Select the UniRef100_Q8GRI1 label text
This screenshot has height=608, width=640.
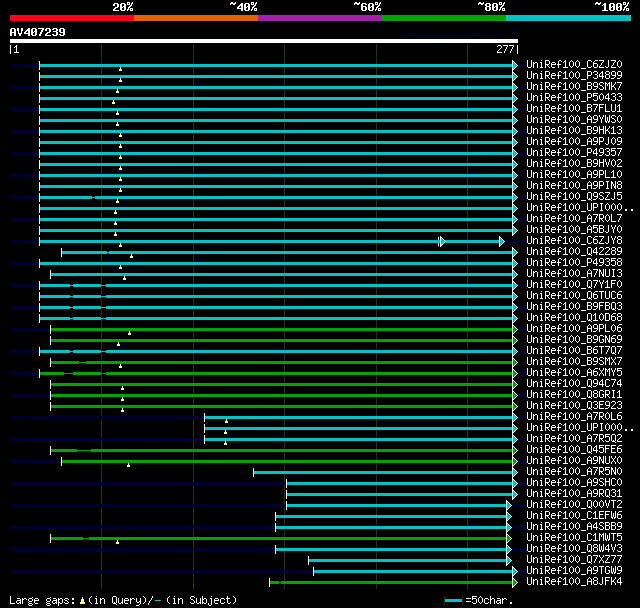[574, 395]
